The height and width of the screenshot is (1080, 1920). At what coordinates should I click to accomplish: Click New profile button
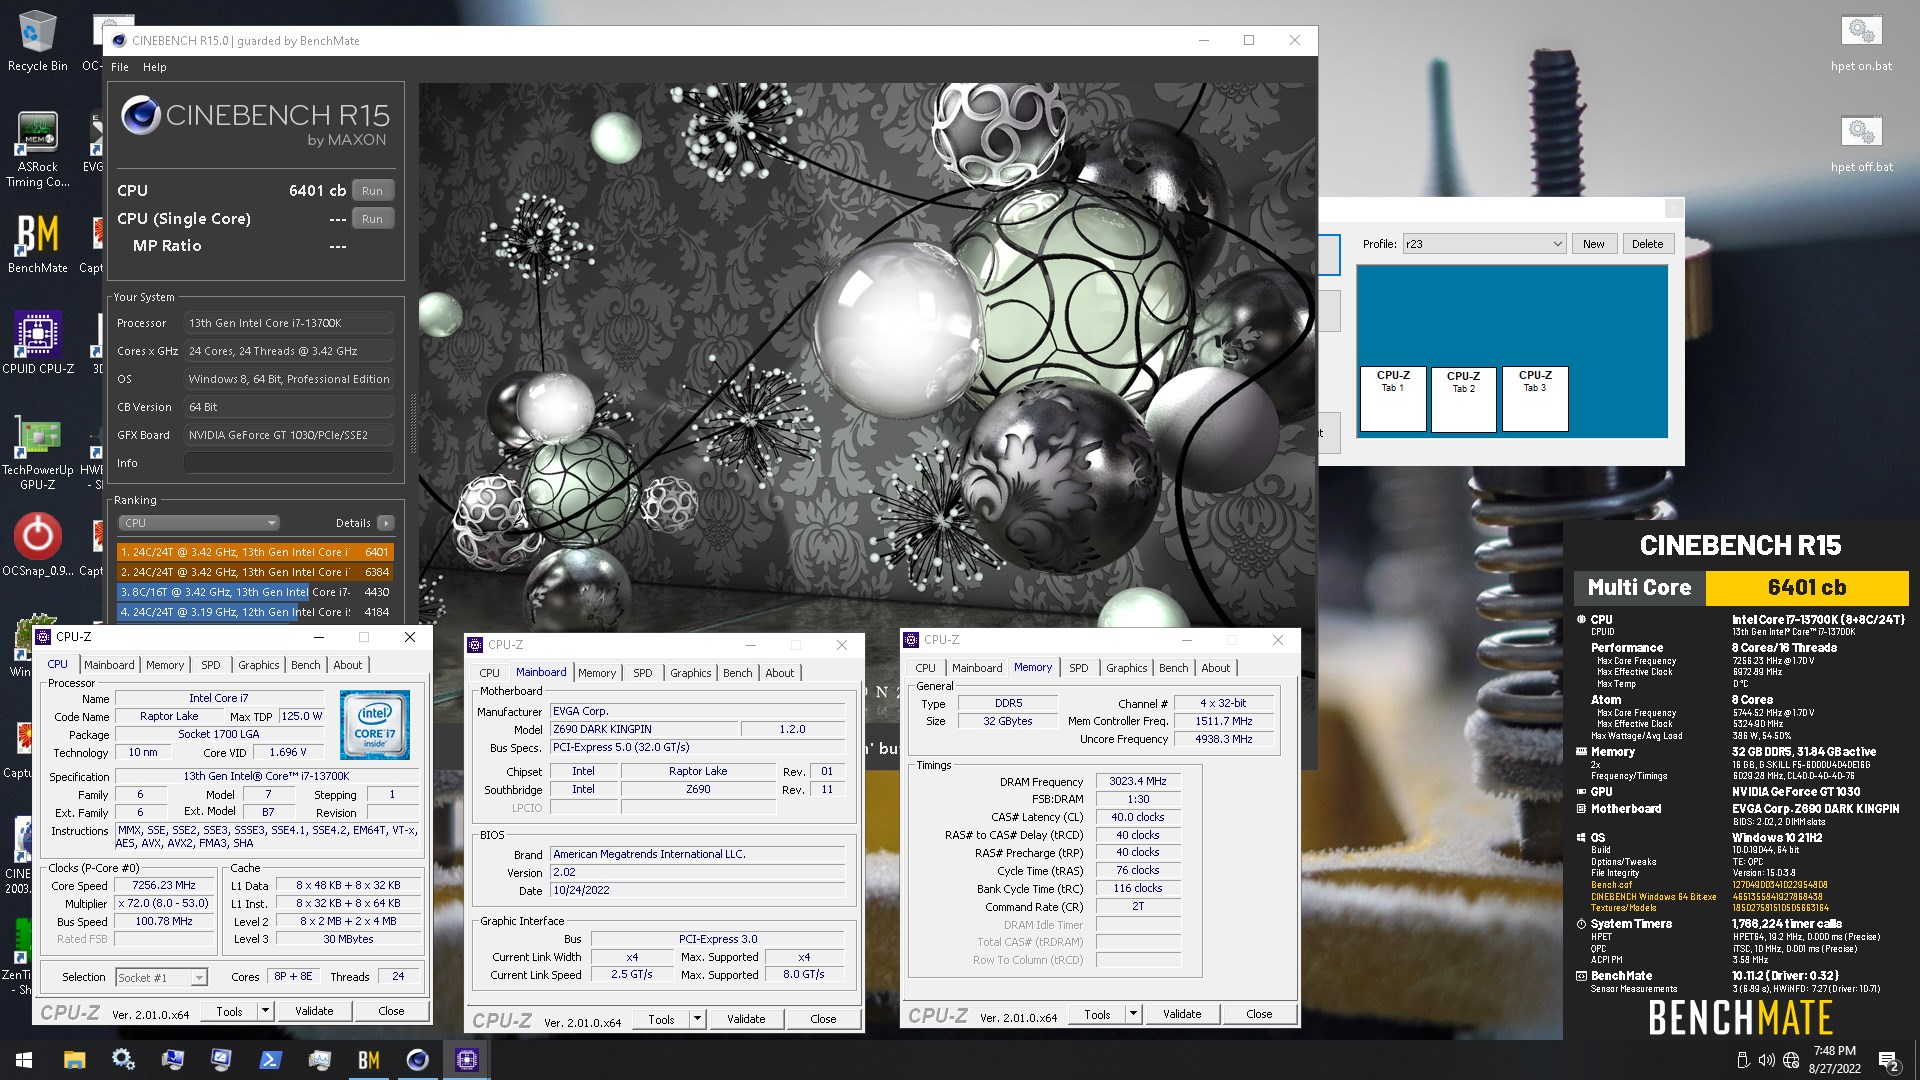point(1593,244)
